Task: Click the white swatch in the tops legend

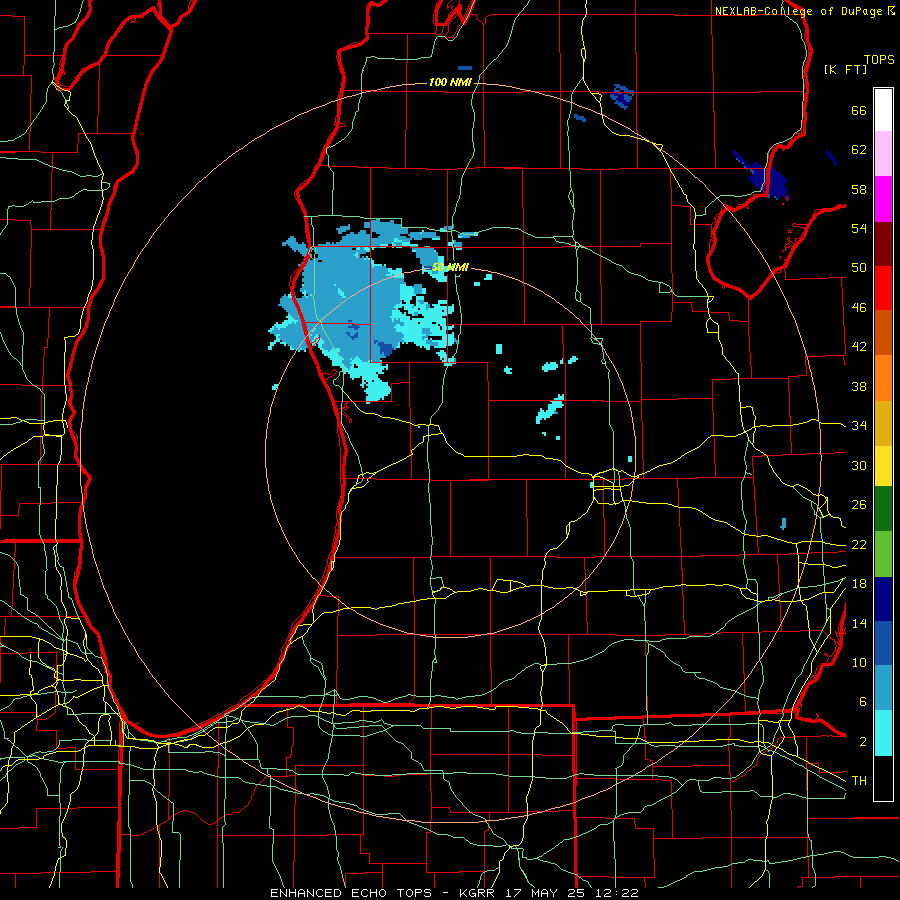Action: tap(883, 110)
